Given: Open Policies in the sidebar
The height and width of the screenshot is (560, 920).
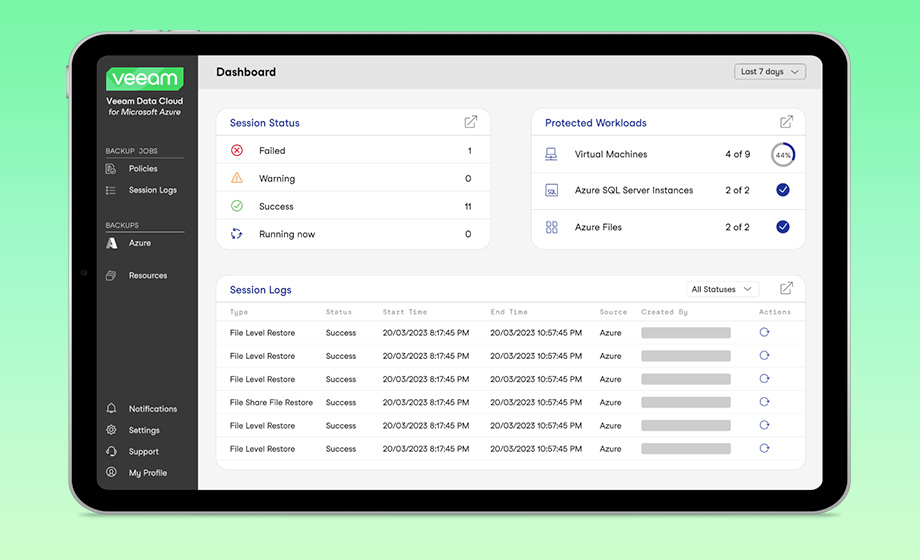Looking at the screenshot, I should (143, 168).
